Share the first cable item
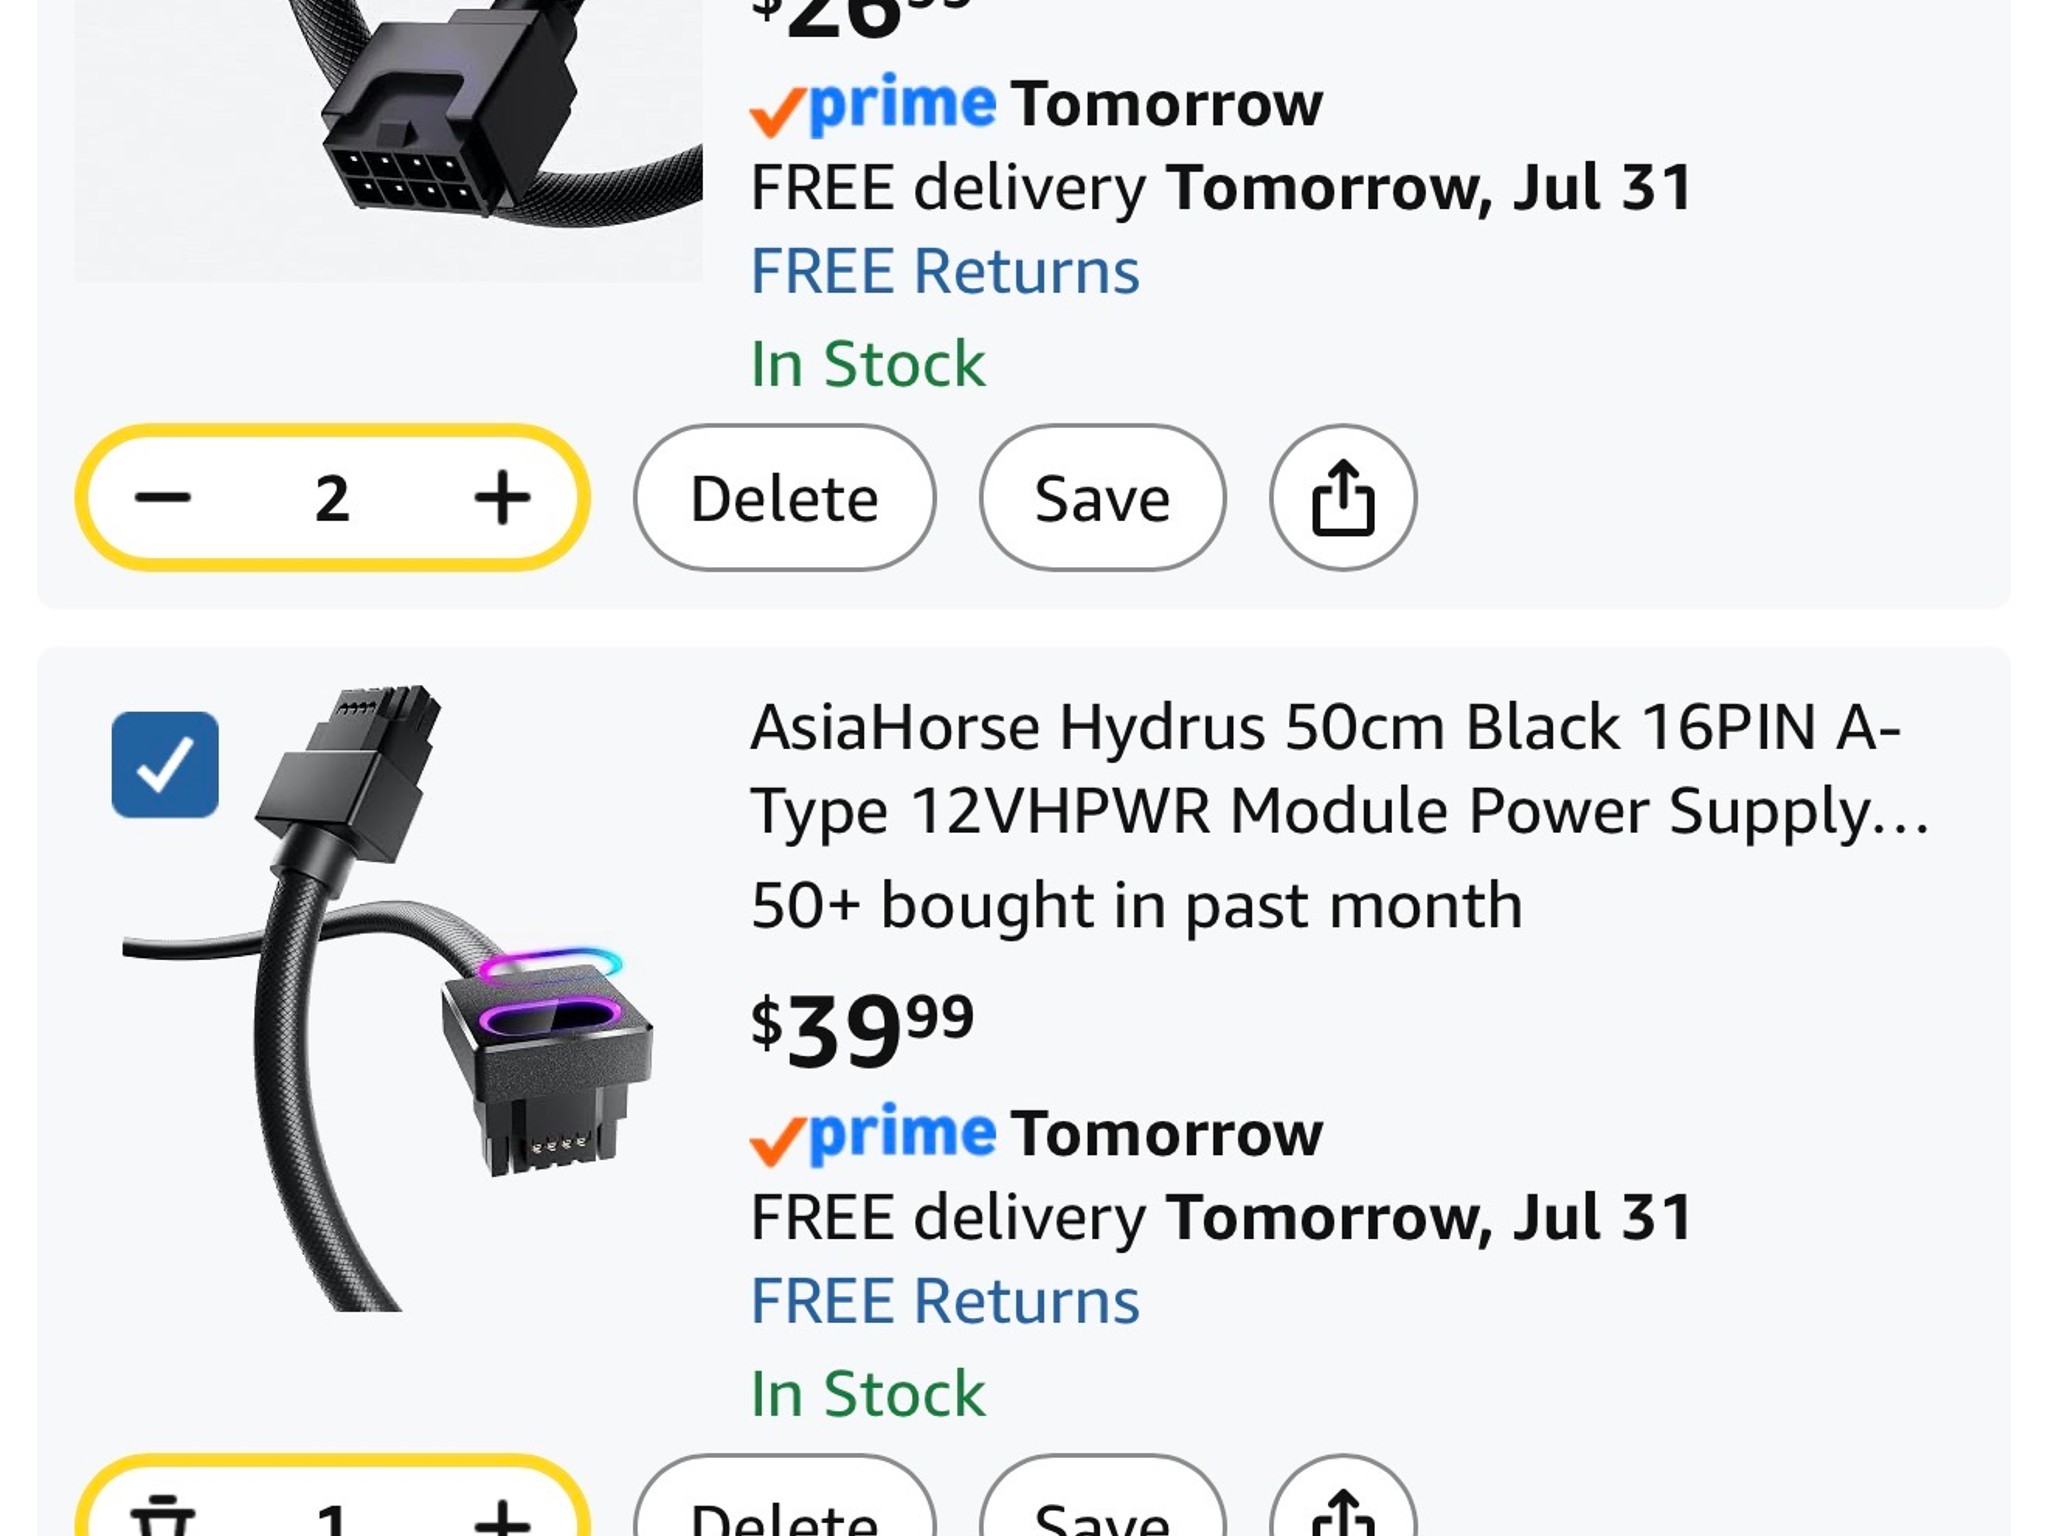The image size is (2048, 1536). [1343, 497]
